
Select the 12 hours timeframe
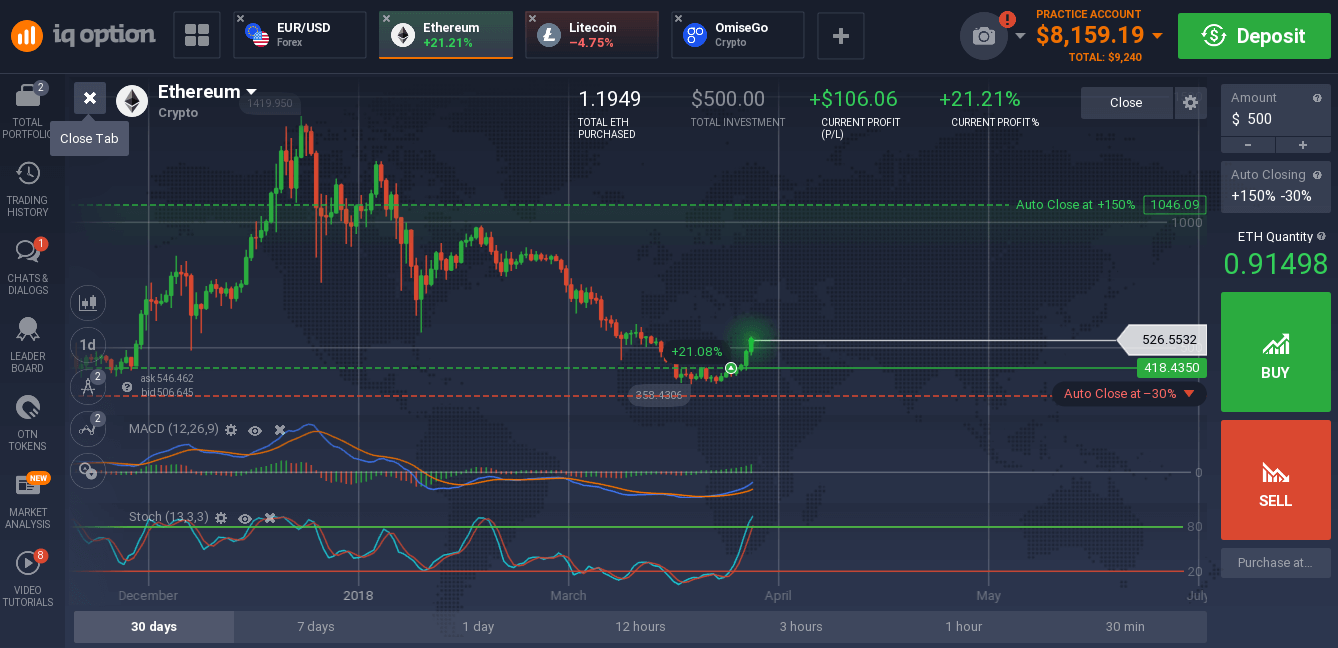tap(640, 627)
